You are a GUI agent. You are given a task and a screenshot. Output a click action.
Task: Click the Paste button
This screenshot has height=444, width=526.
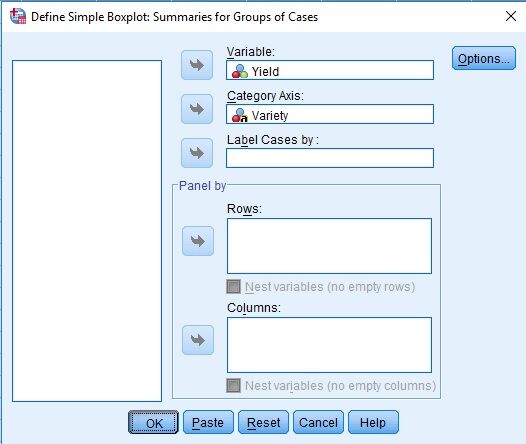pos(208,423)
